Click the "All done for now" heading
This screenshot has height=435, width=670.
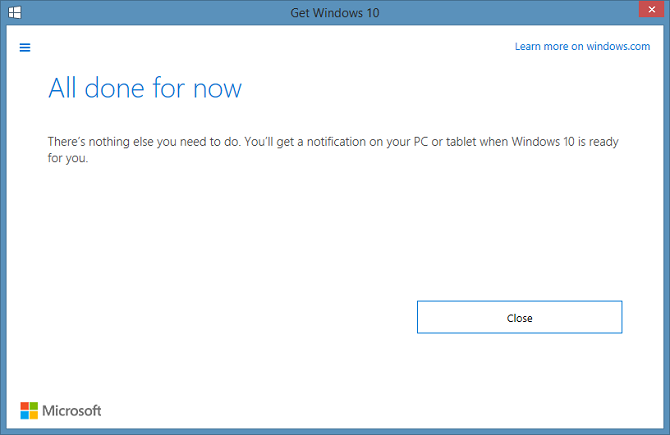pyautogui.click(x=145, y=88)
